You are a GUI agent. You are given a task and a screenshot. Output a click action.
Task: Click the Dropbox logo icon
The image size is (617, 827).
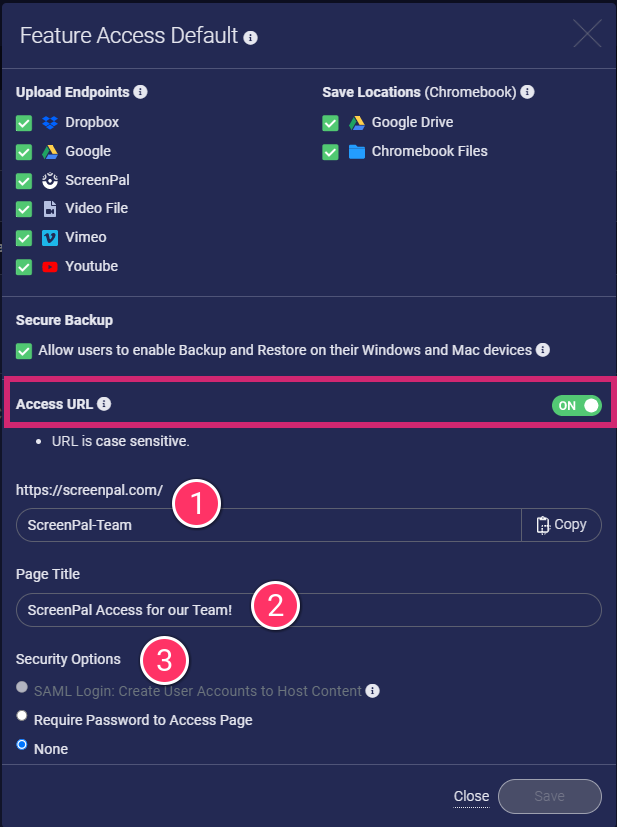(50, 123)
